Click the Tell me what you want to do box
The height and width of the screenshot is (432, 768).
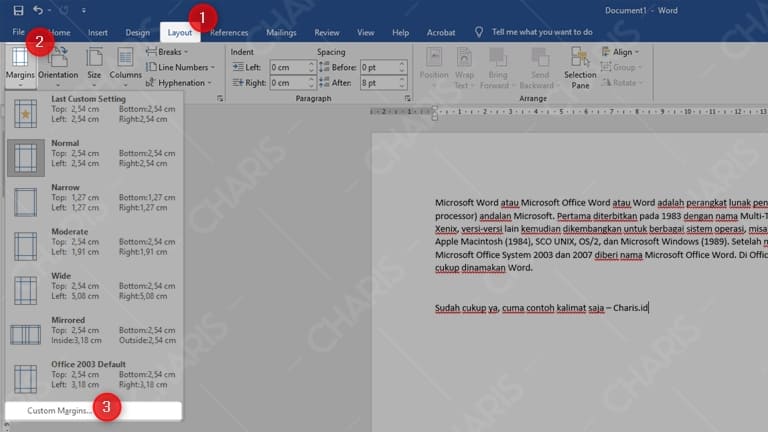(542, 32)
